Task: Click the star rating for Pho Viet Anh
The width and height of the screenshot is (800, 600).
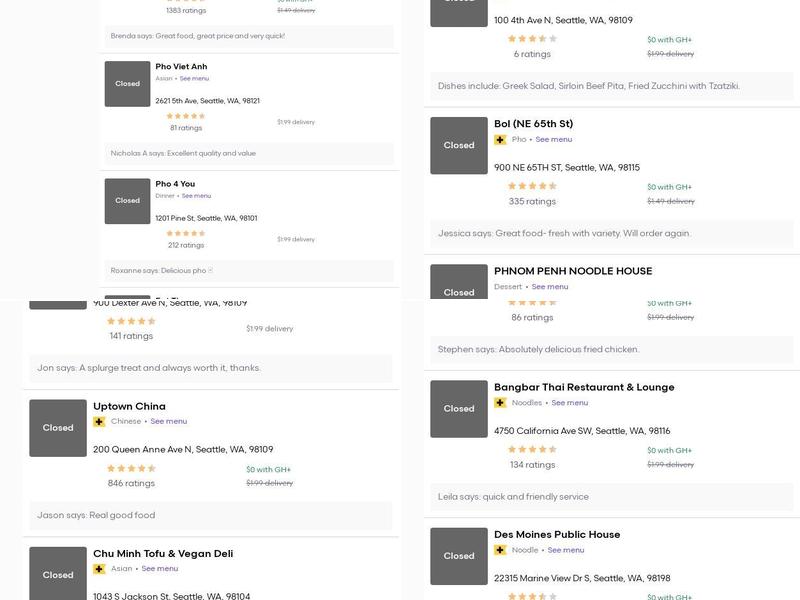Action: [x=186, y=116]
